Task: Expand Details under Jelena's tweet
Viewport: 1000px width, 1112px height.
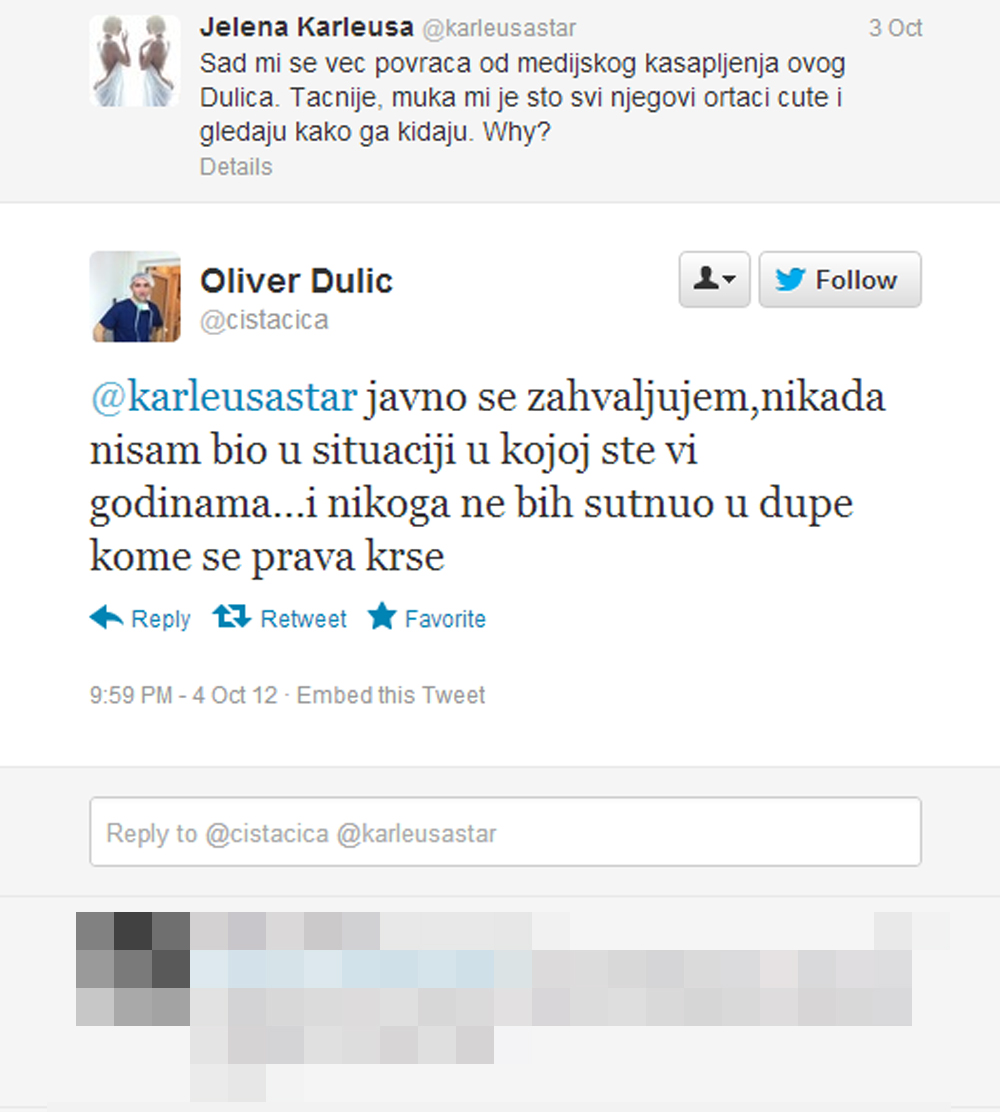Action: [235, 167]
